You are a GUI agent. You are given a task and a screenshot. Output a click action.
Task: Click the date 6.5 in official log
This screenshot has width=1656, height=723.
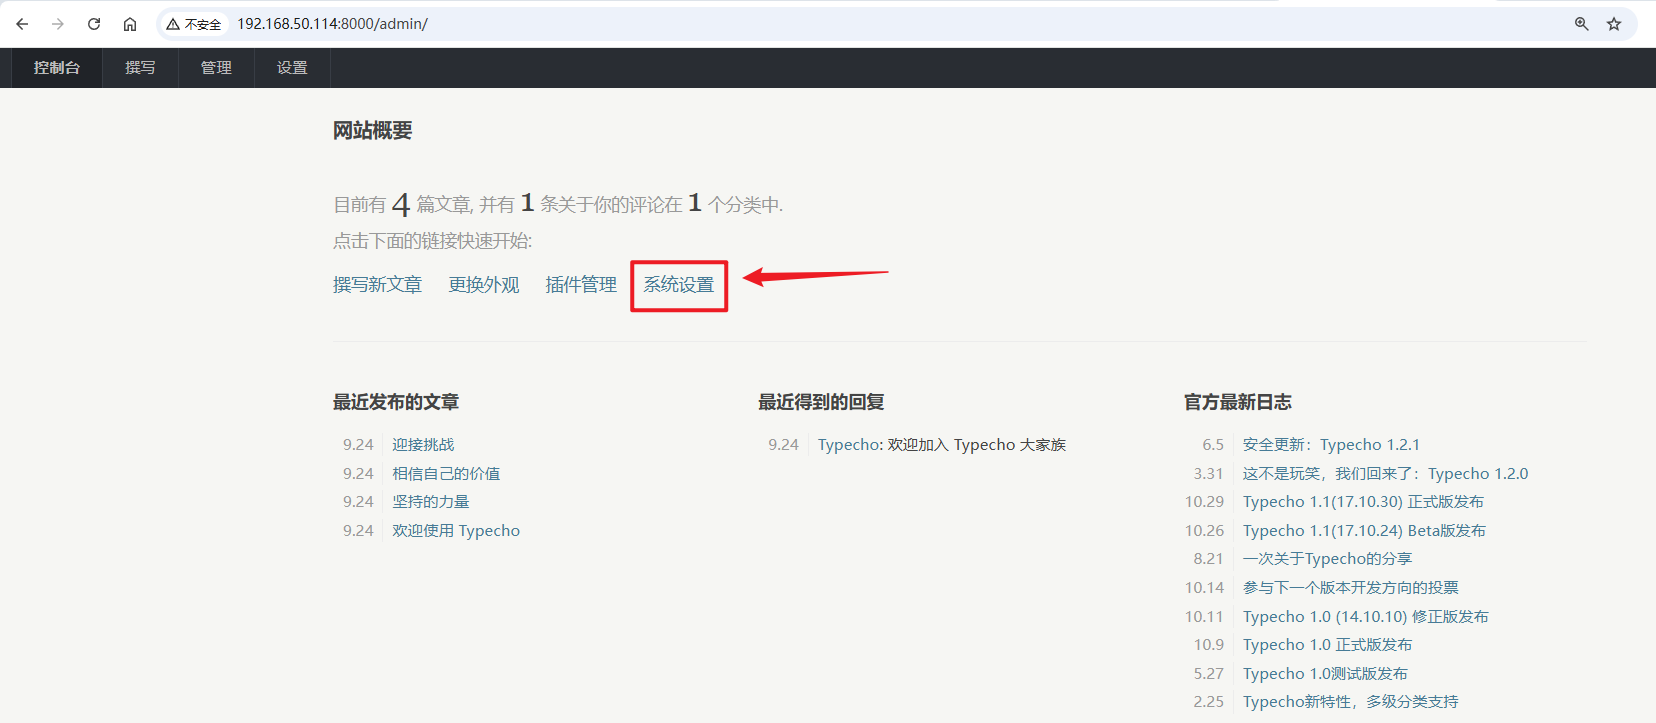[1213, 445]
